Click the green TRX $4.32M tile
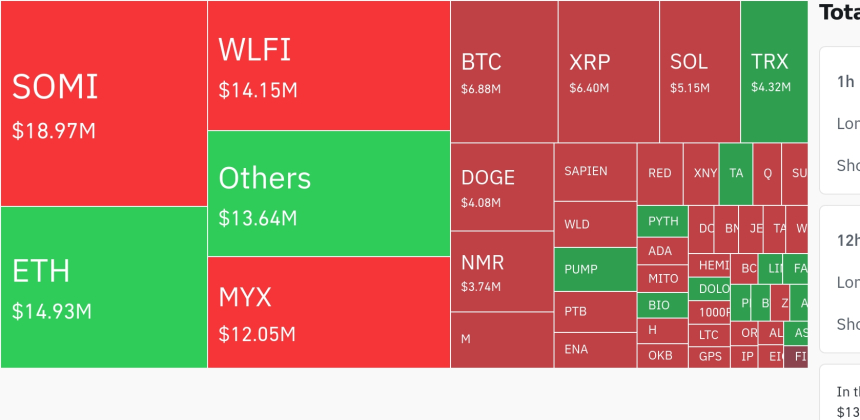This screenshot has height=420, width=860. point(773,71)
